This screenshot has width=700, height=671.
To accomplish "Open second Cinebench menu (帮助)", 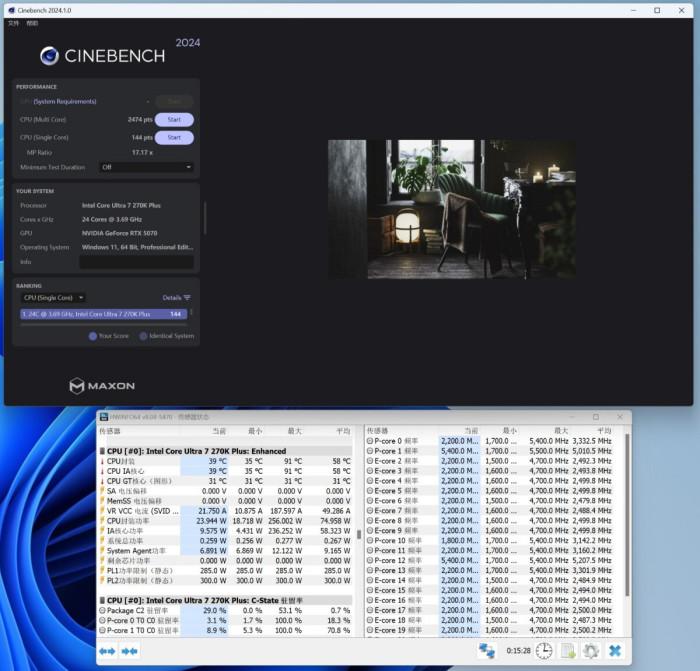I will click(32, 23).
